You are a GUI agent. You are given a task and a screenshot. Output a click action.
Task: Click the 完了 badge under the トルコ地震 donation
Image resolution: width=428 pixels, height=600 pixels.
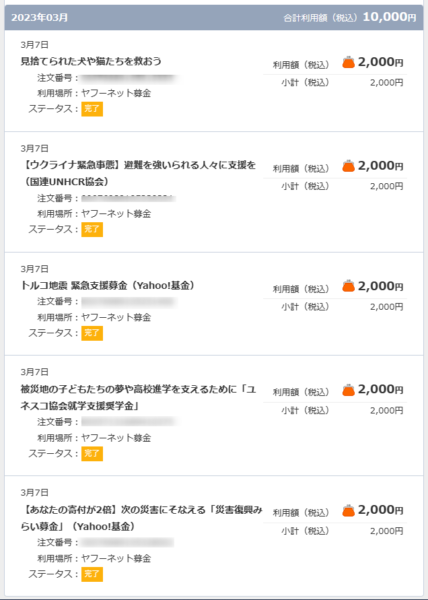[x=92, y=333]
